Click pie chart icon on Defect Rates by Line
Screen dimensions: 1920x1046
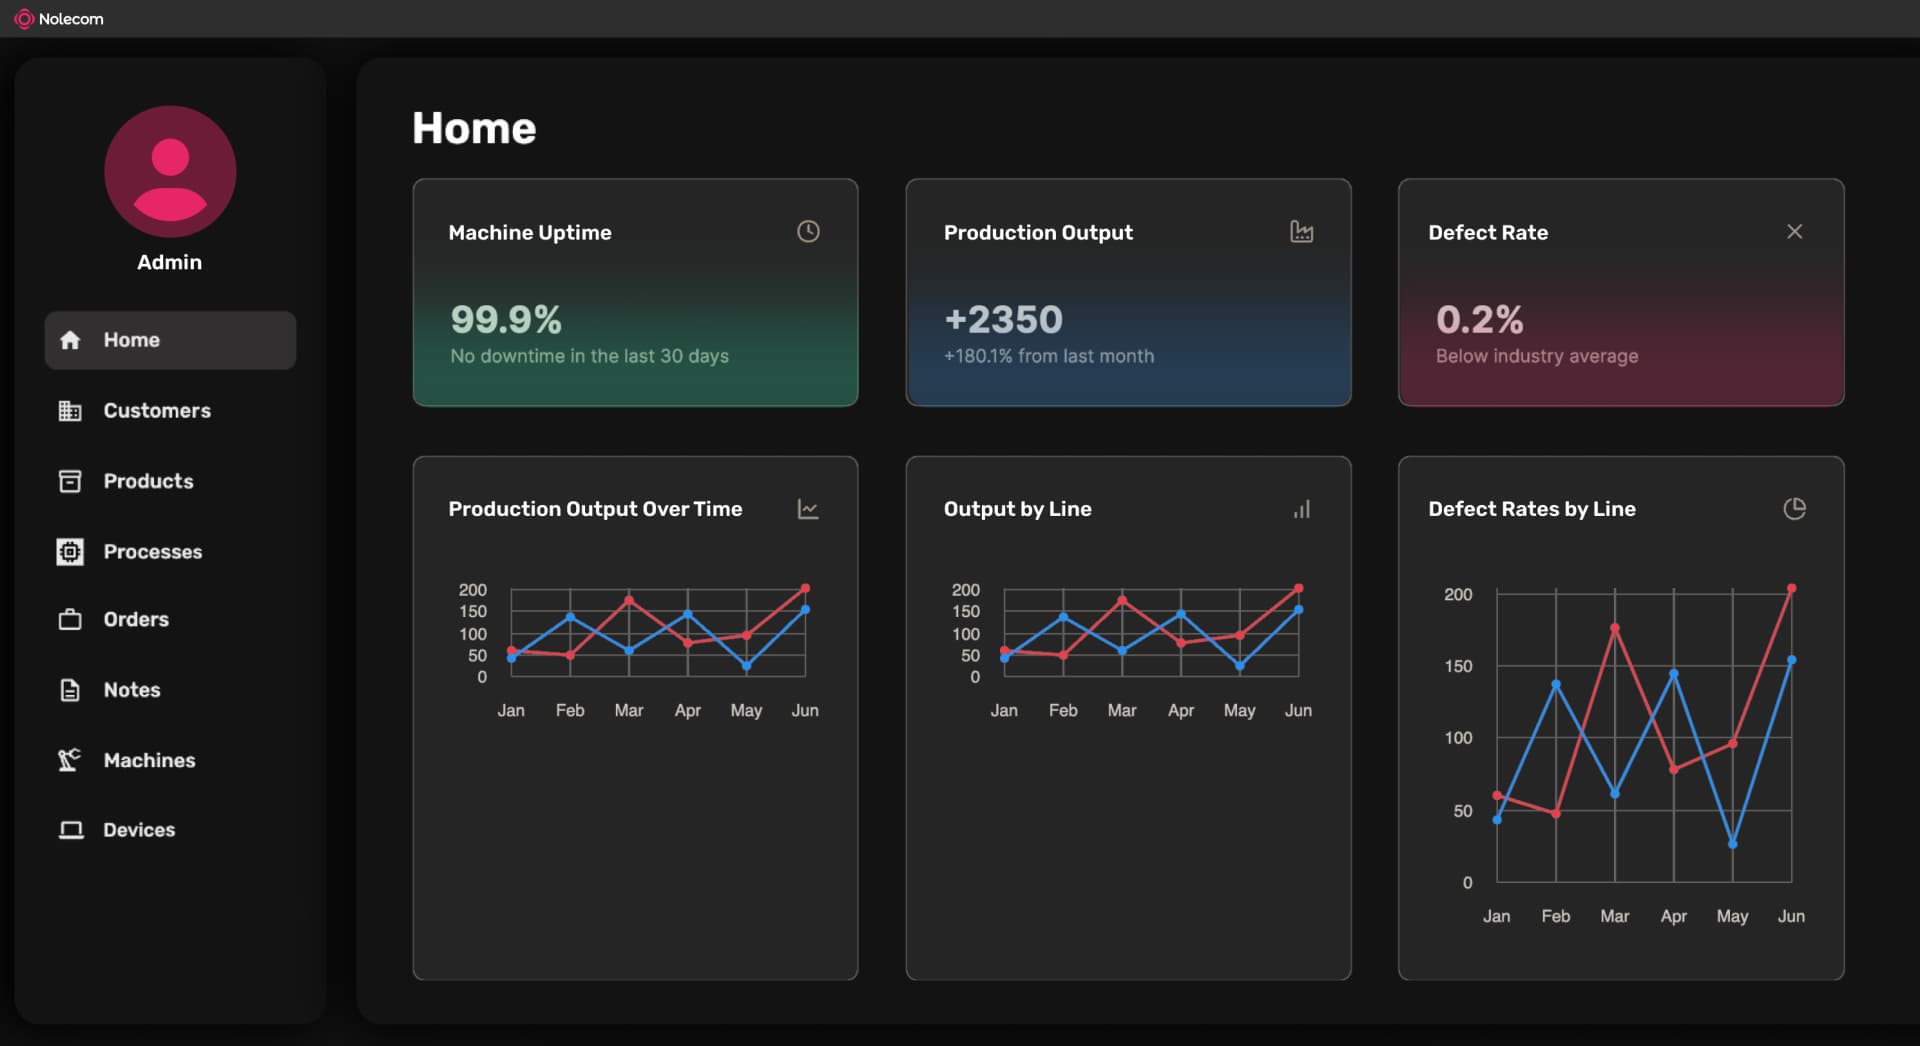click(x=1794, y=509)
